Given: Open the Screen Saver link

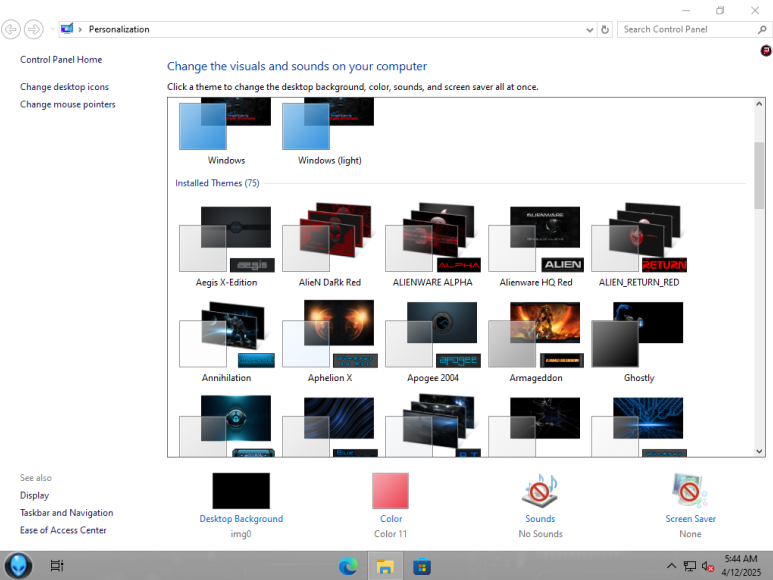Looking at the screenshot, I should (x=690, y=519).
